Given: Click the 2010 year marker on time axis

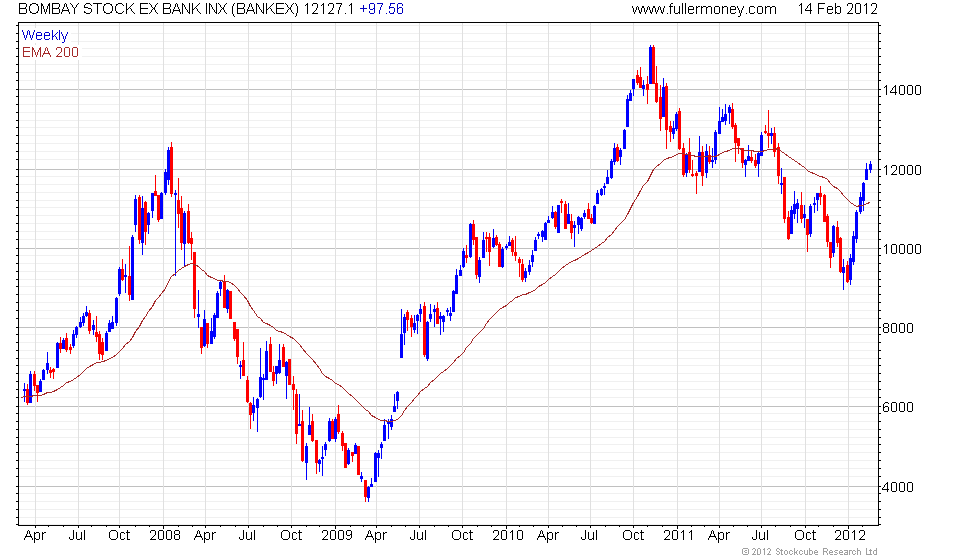Looking at the screenshot, I should tap(508, 535).
